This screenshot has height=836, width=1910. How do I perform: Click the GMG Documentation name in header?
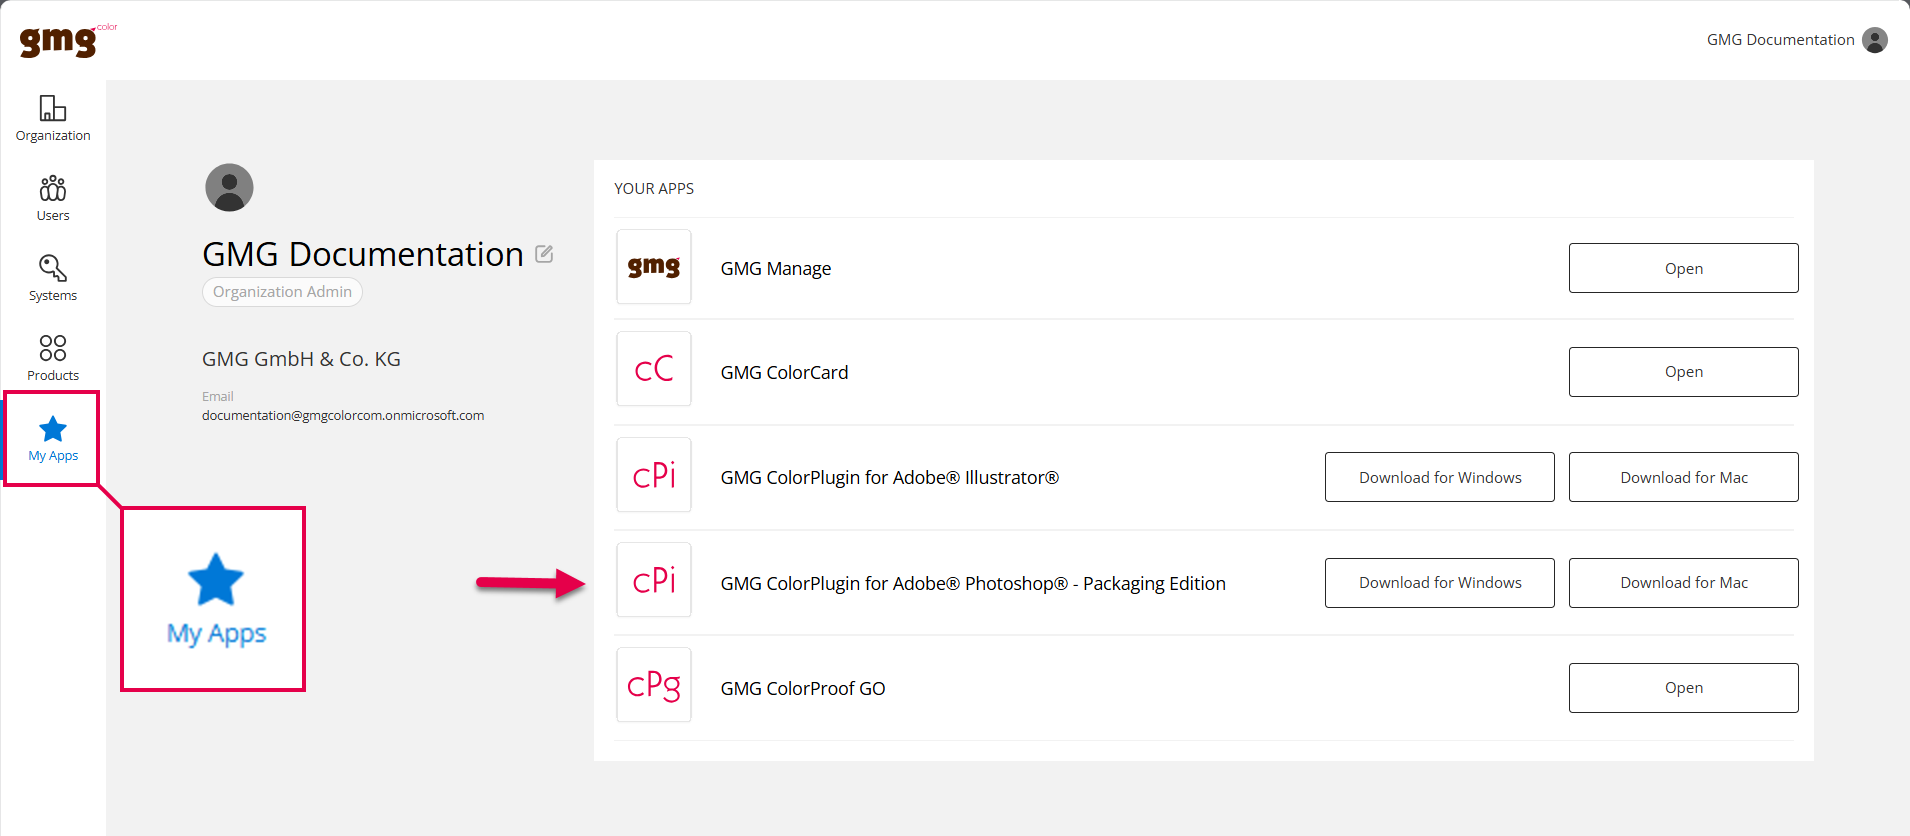pos(1780,40)
